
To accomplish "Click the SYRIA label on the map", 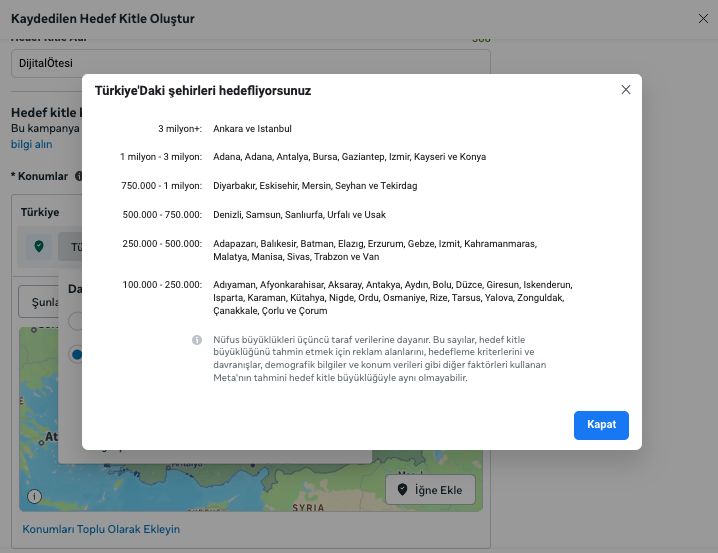I will pyautogui.click(x=307, y=507).
